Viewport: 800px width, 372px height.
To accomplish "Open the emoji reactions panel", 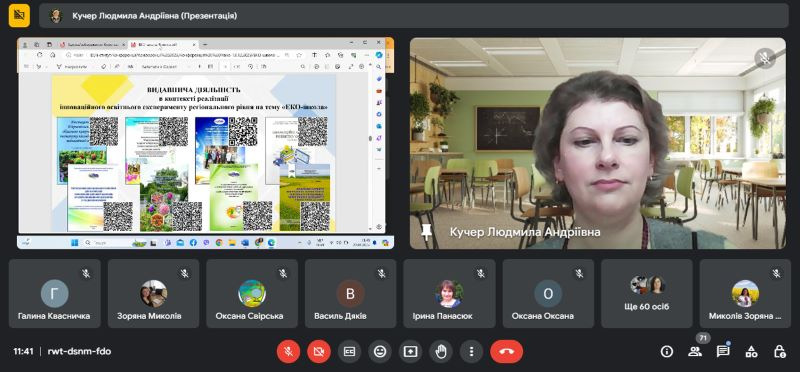I will click(380, 352).
